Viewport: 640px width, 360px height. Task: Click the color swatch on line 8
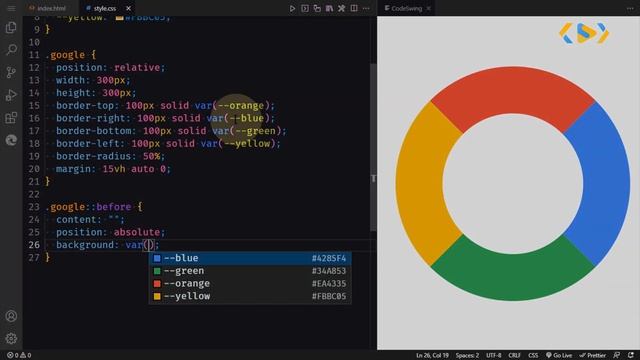pyautogui.click(x=120, y=18)
